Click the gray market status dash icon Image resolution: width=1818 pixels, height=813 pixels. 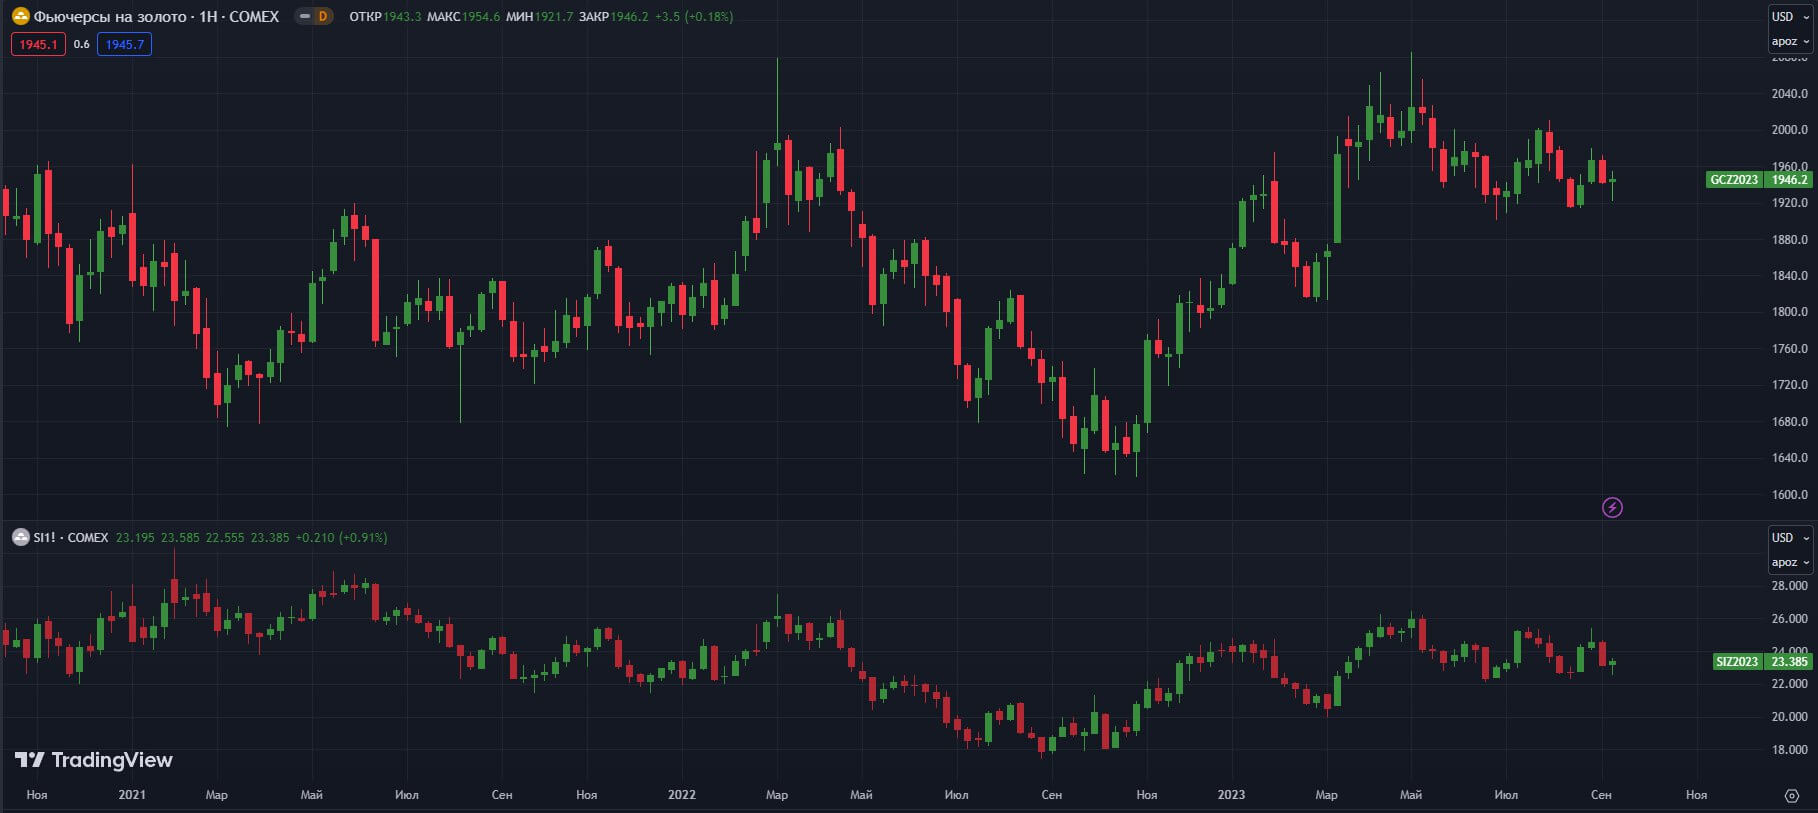304,16
